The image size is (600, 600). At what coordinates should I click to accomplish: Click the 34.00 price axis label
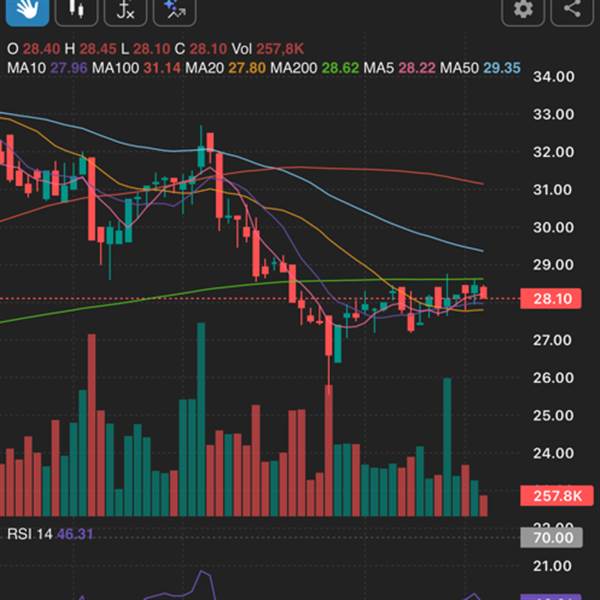pyautogui.click(x=553, y=77)
